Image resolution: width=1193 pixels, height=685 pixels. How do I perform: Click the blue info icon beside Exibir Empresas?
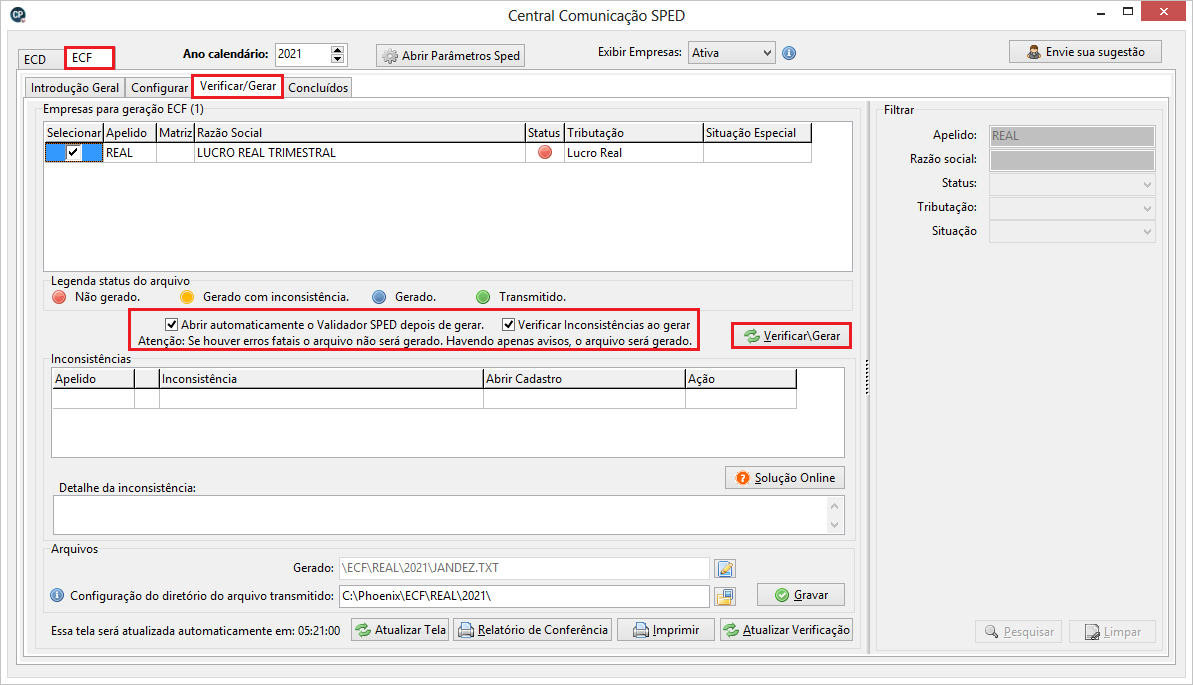tap(789, 53)
